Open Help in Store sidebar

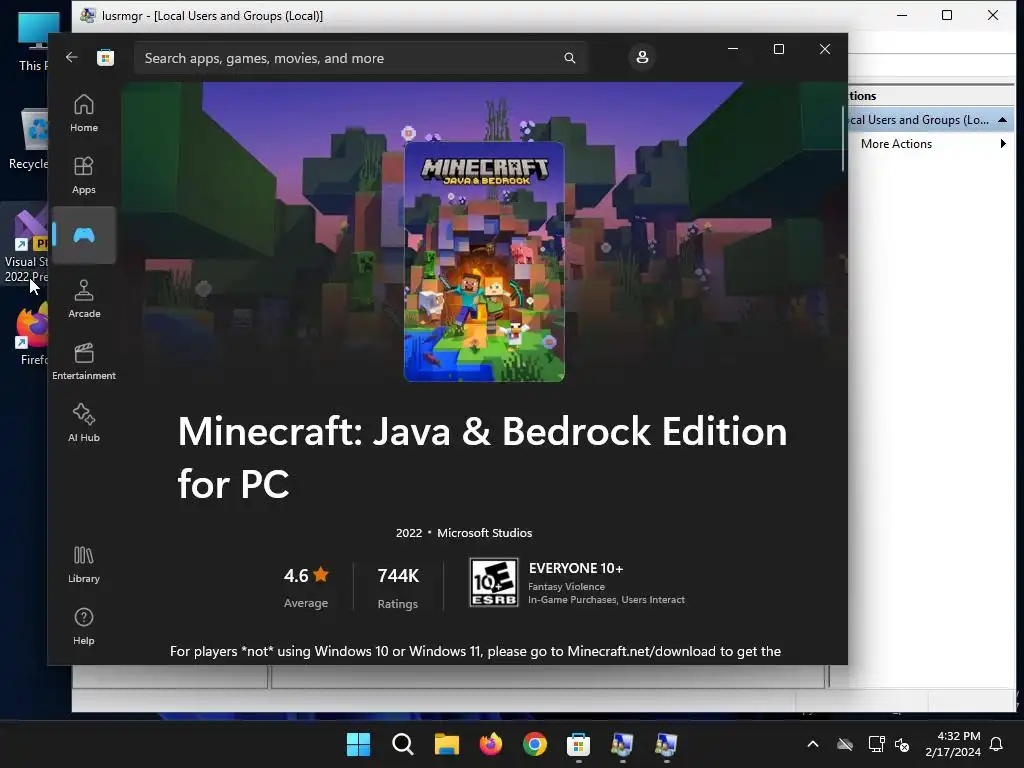click(84, 626)
